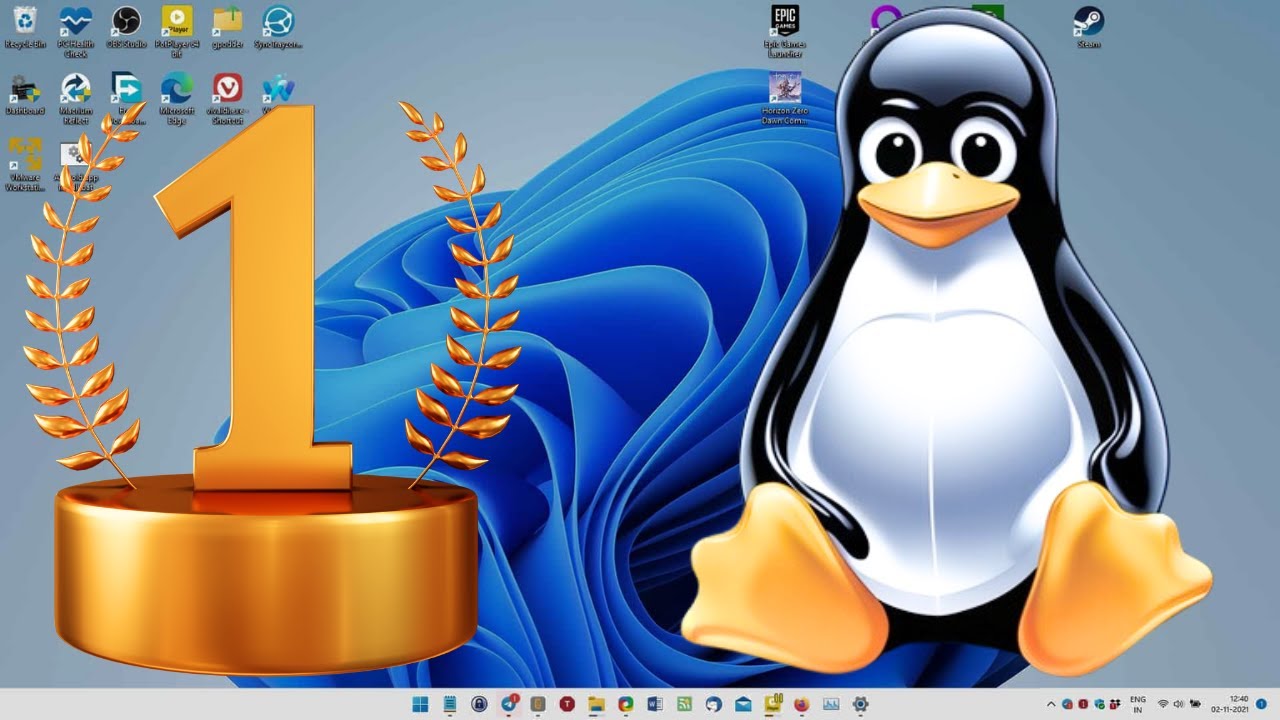The width and height of the screenshot is (1280, 720).
Task: Launch the vivaldi.exe shortcut on the desktop
Action: (227, 98)
